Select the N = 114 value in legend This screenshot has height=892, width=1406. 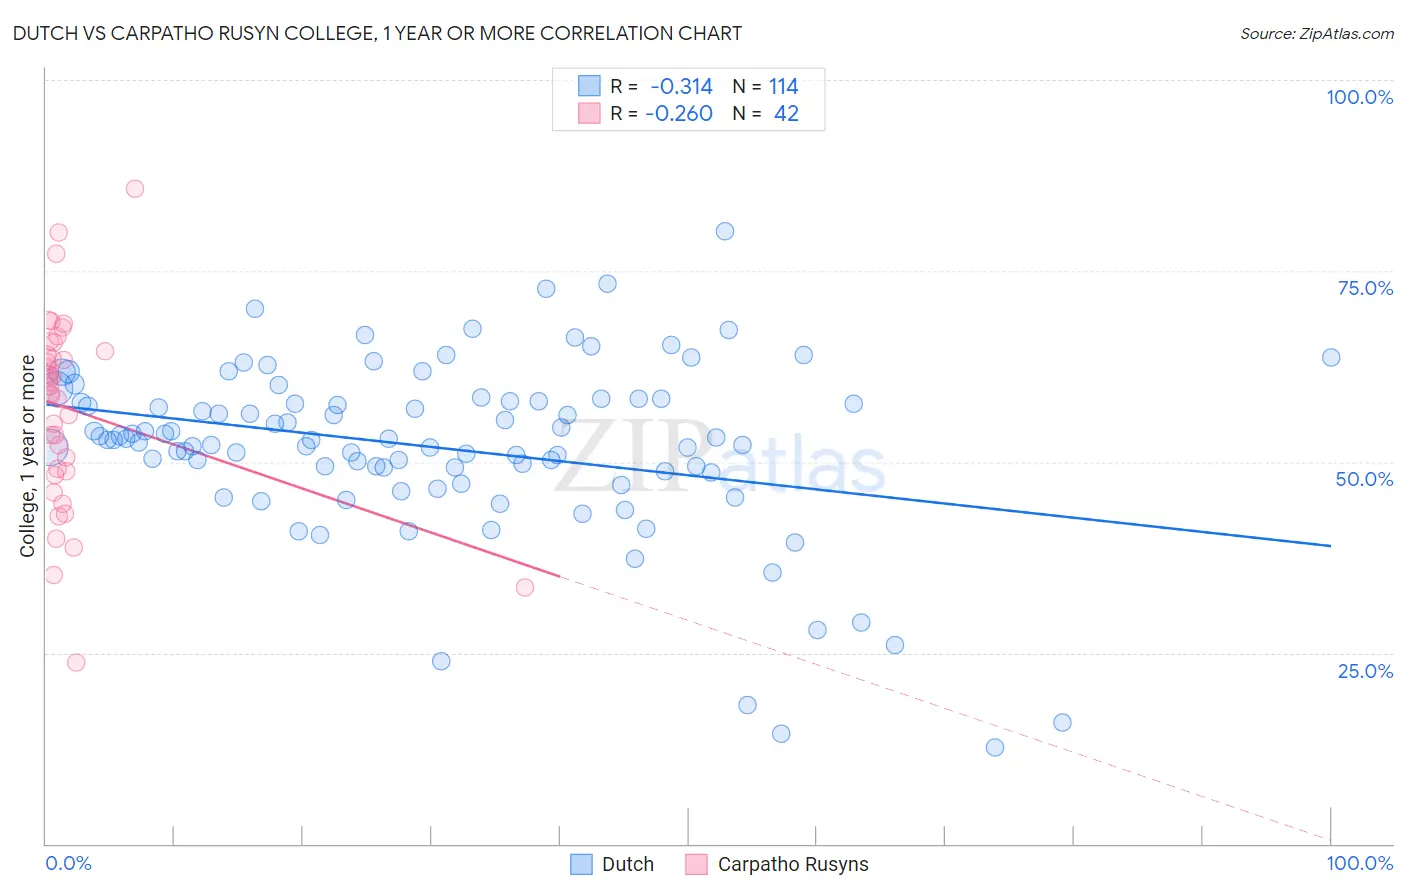pyautogui.click(x=766, y=86)
